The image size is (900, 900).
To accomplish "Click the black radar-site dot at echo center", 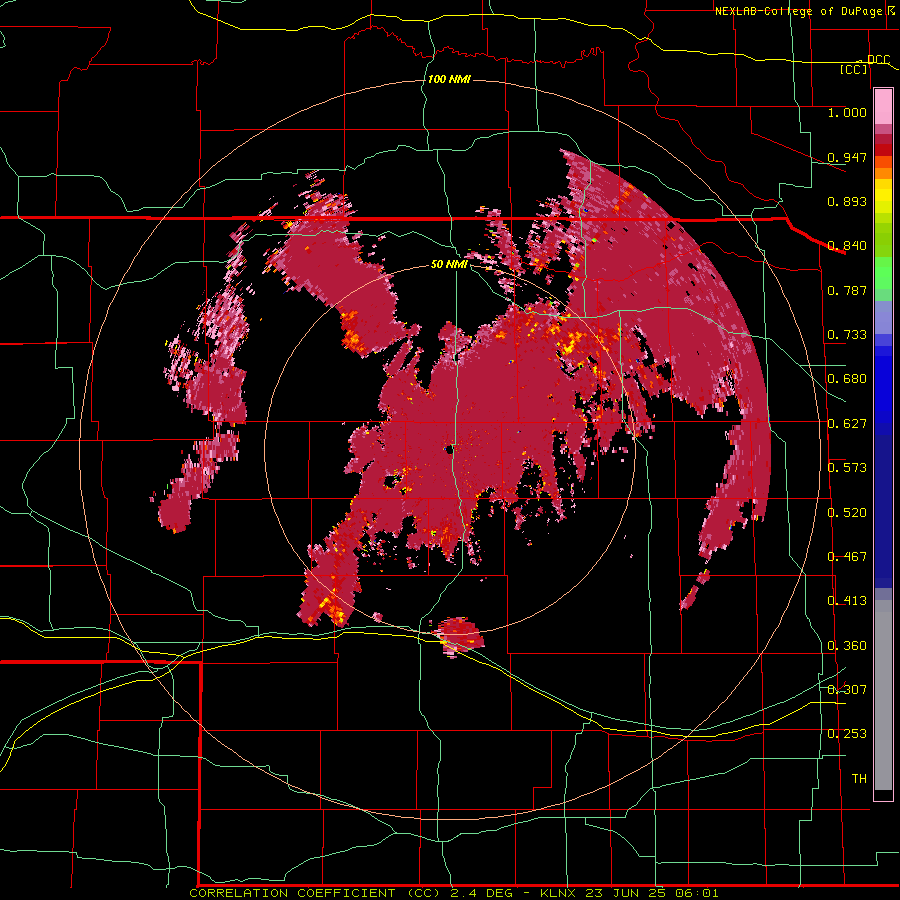I will (x=449, y=449).
